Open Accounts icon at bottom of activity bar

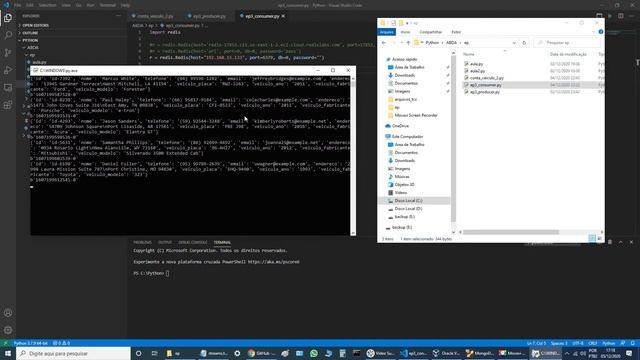click(8, 313)
